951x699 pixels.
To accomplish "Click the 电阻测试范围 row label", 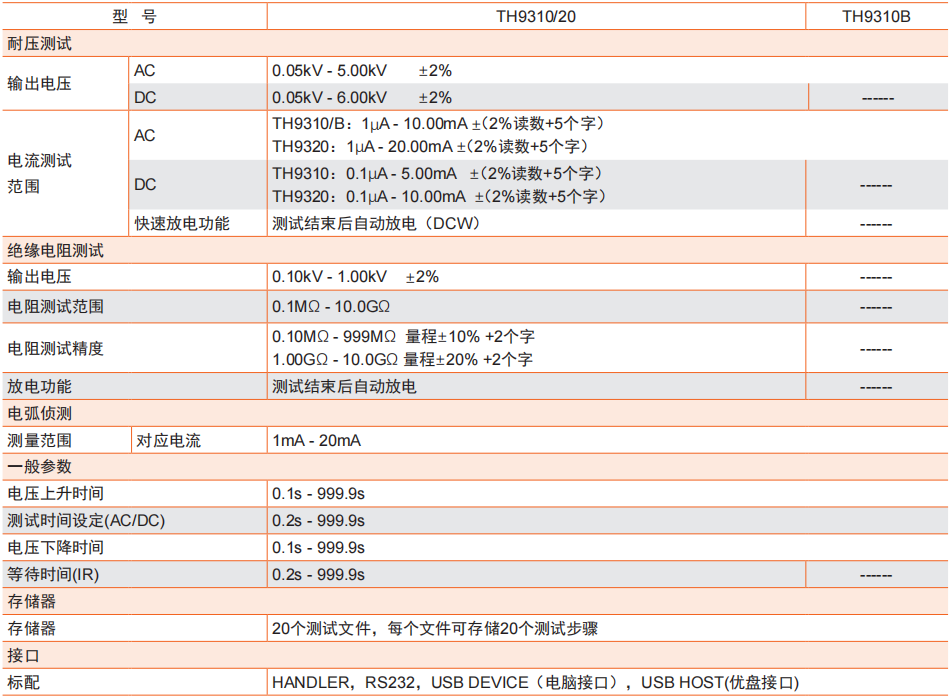I will point(56,306).
